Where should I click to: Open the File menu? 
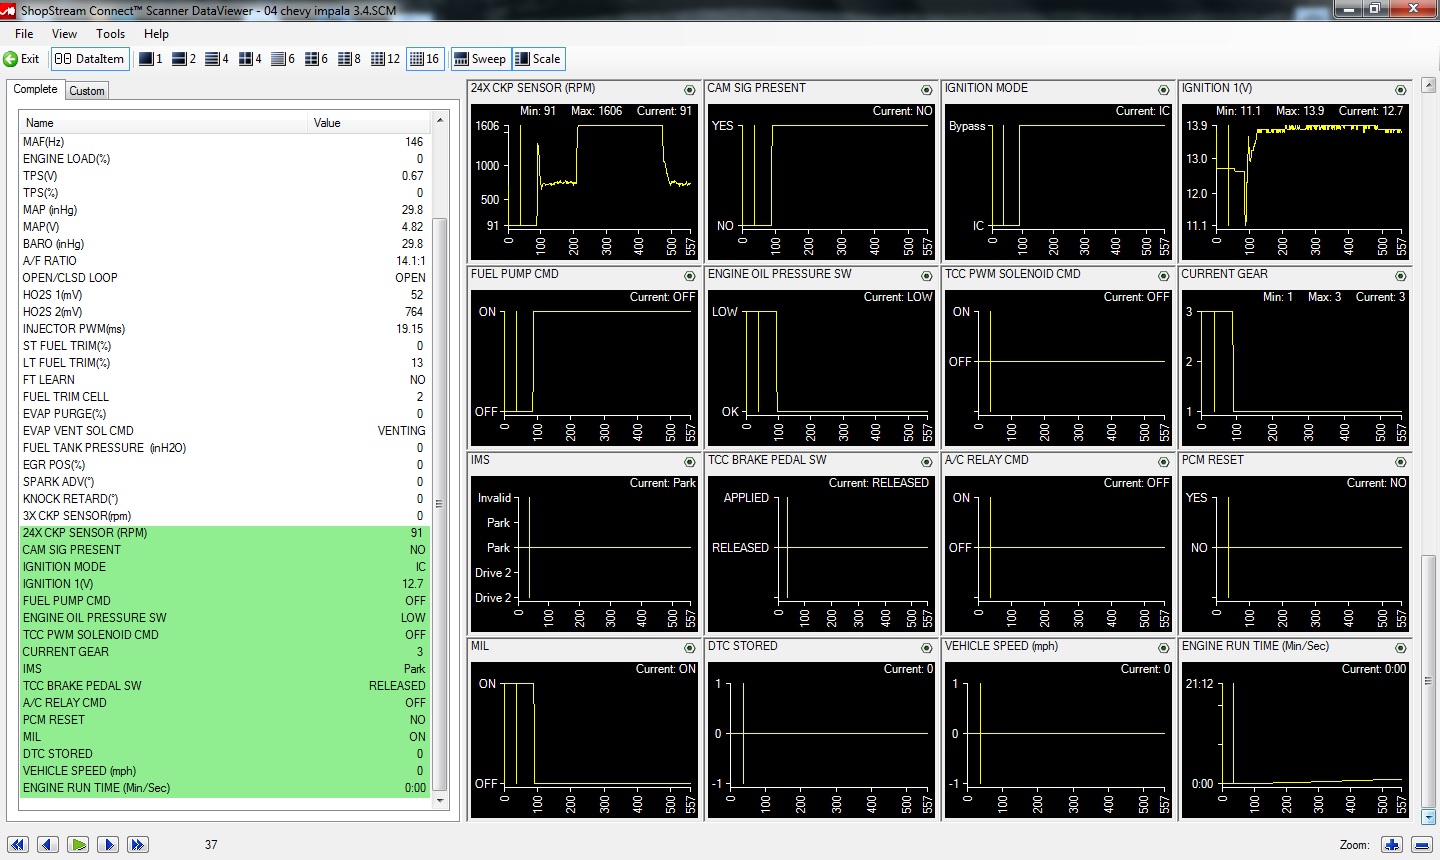tap(24, 34)
